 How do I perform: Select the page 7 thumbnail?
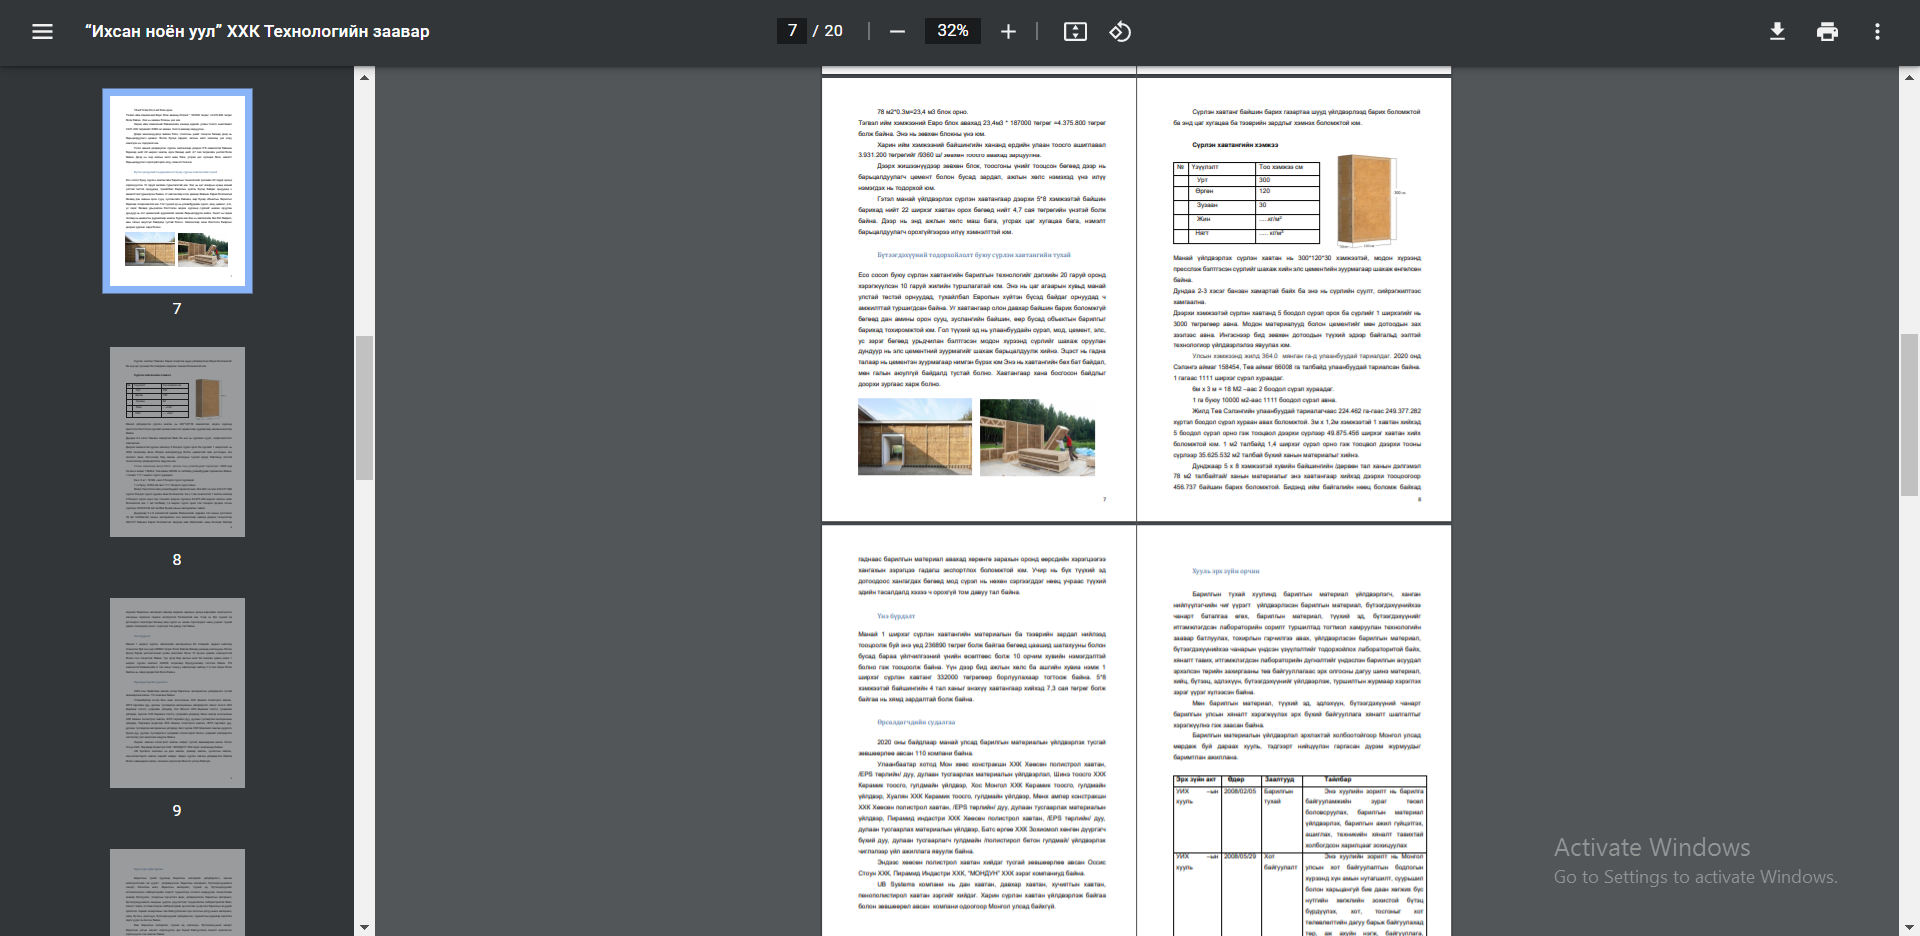[177, 191]
